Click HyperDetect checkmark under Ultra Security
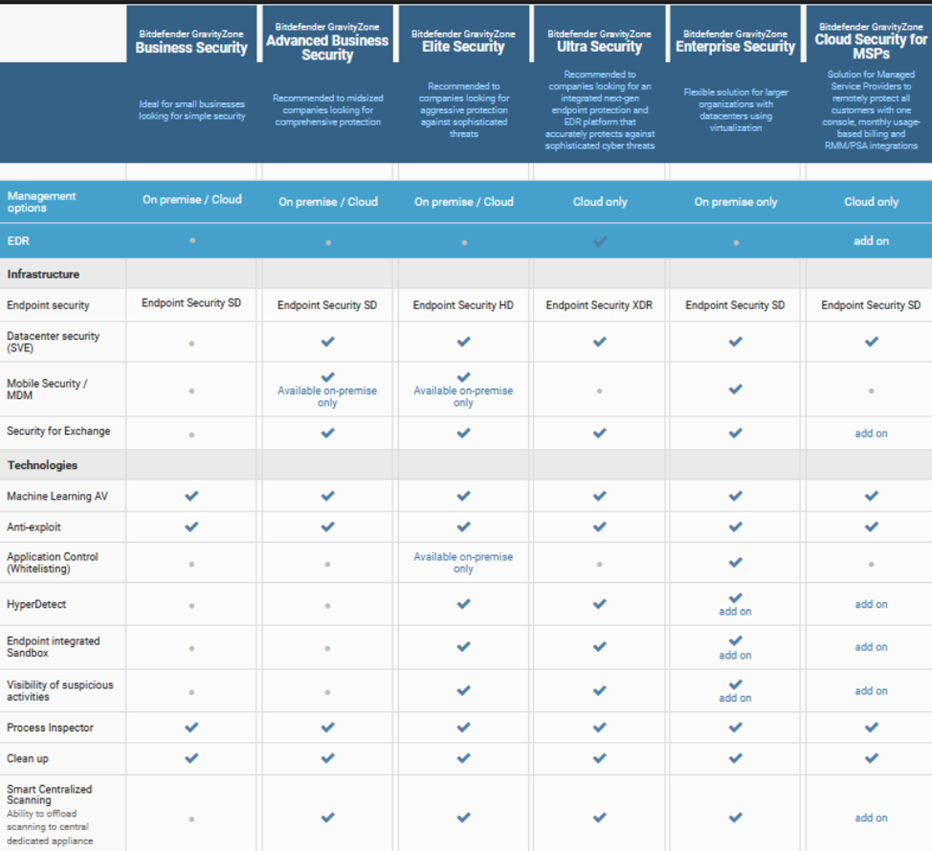This screenshot has height=851, width=932. click(600, 604)
